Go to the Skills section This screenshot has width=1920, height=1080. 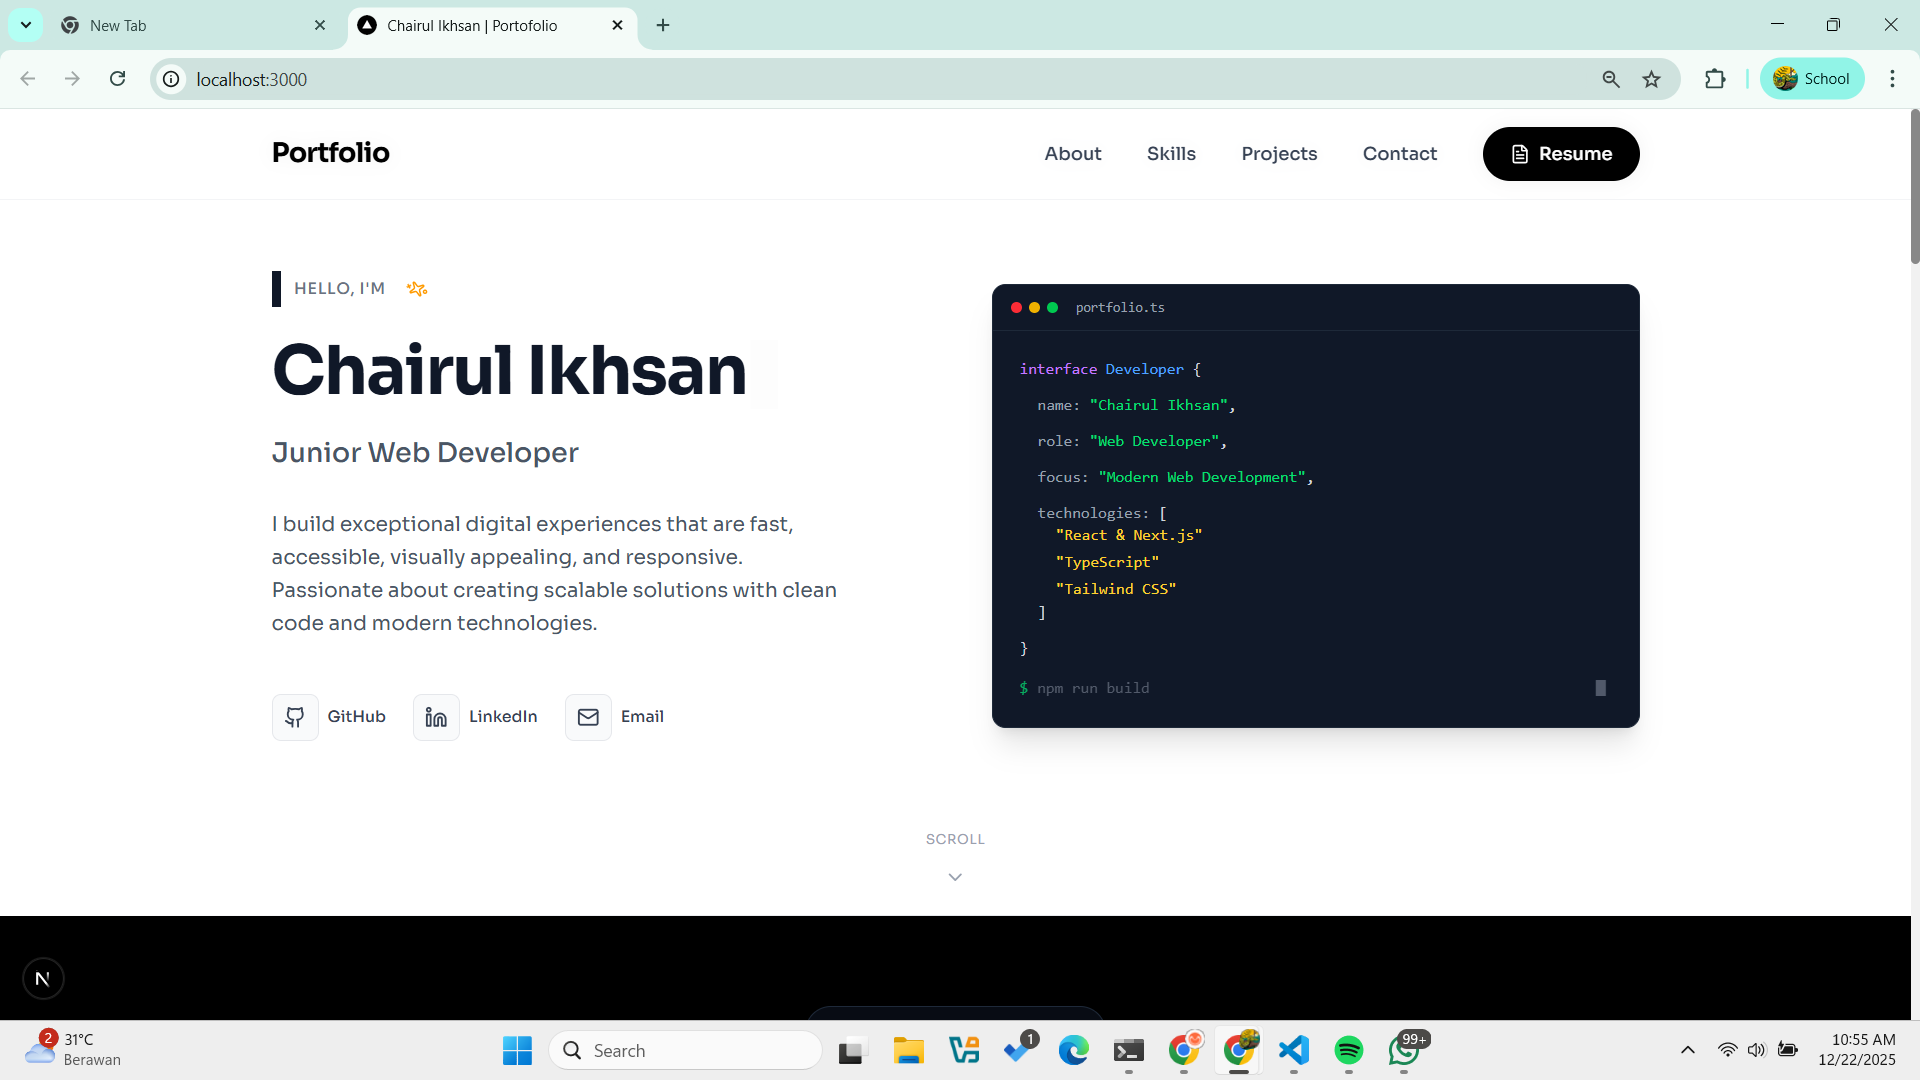pos(1171,154)
